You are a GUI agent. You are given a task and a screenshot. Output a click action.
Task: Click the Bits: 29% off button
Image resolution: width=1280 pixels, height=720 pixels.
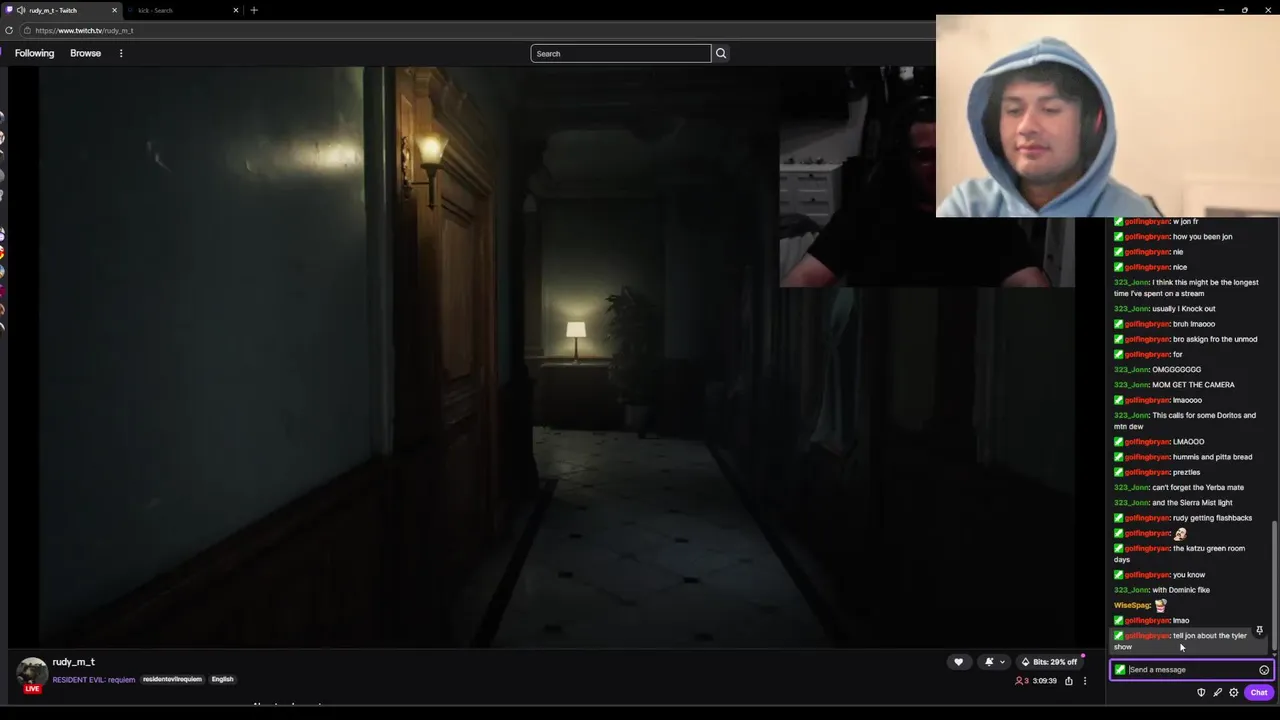coord(1049,661)
